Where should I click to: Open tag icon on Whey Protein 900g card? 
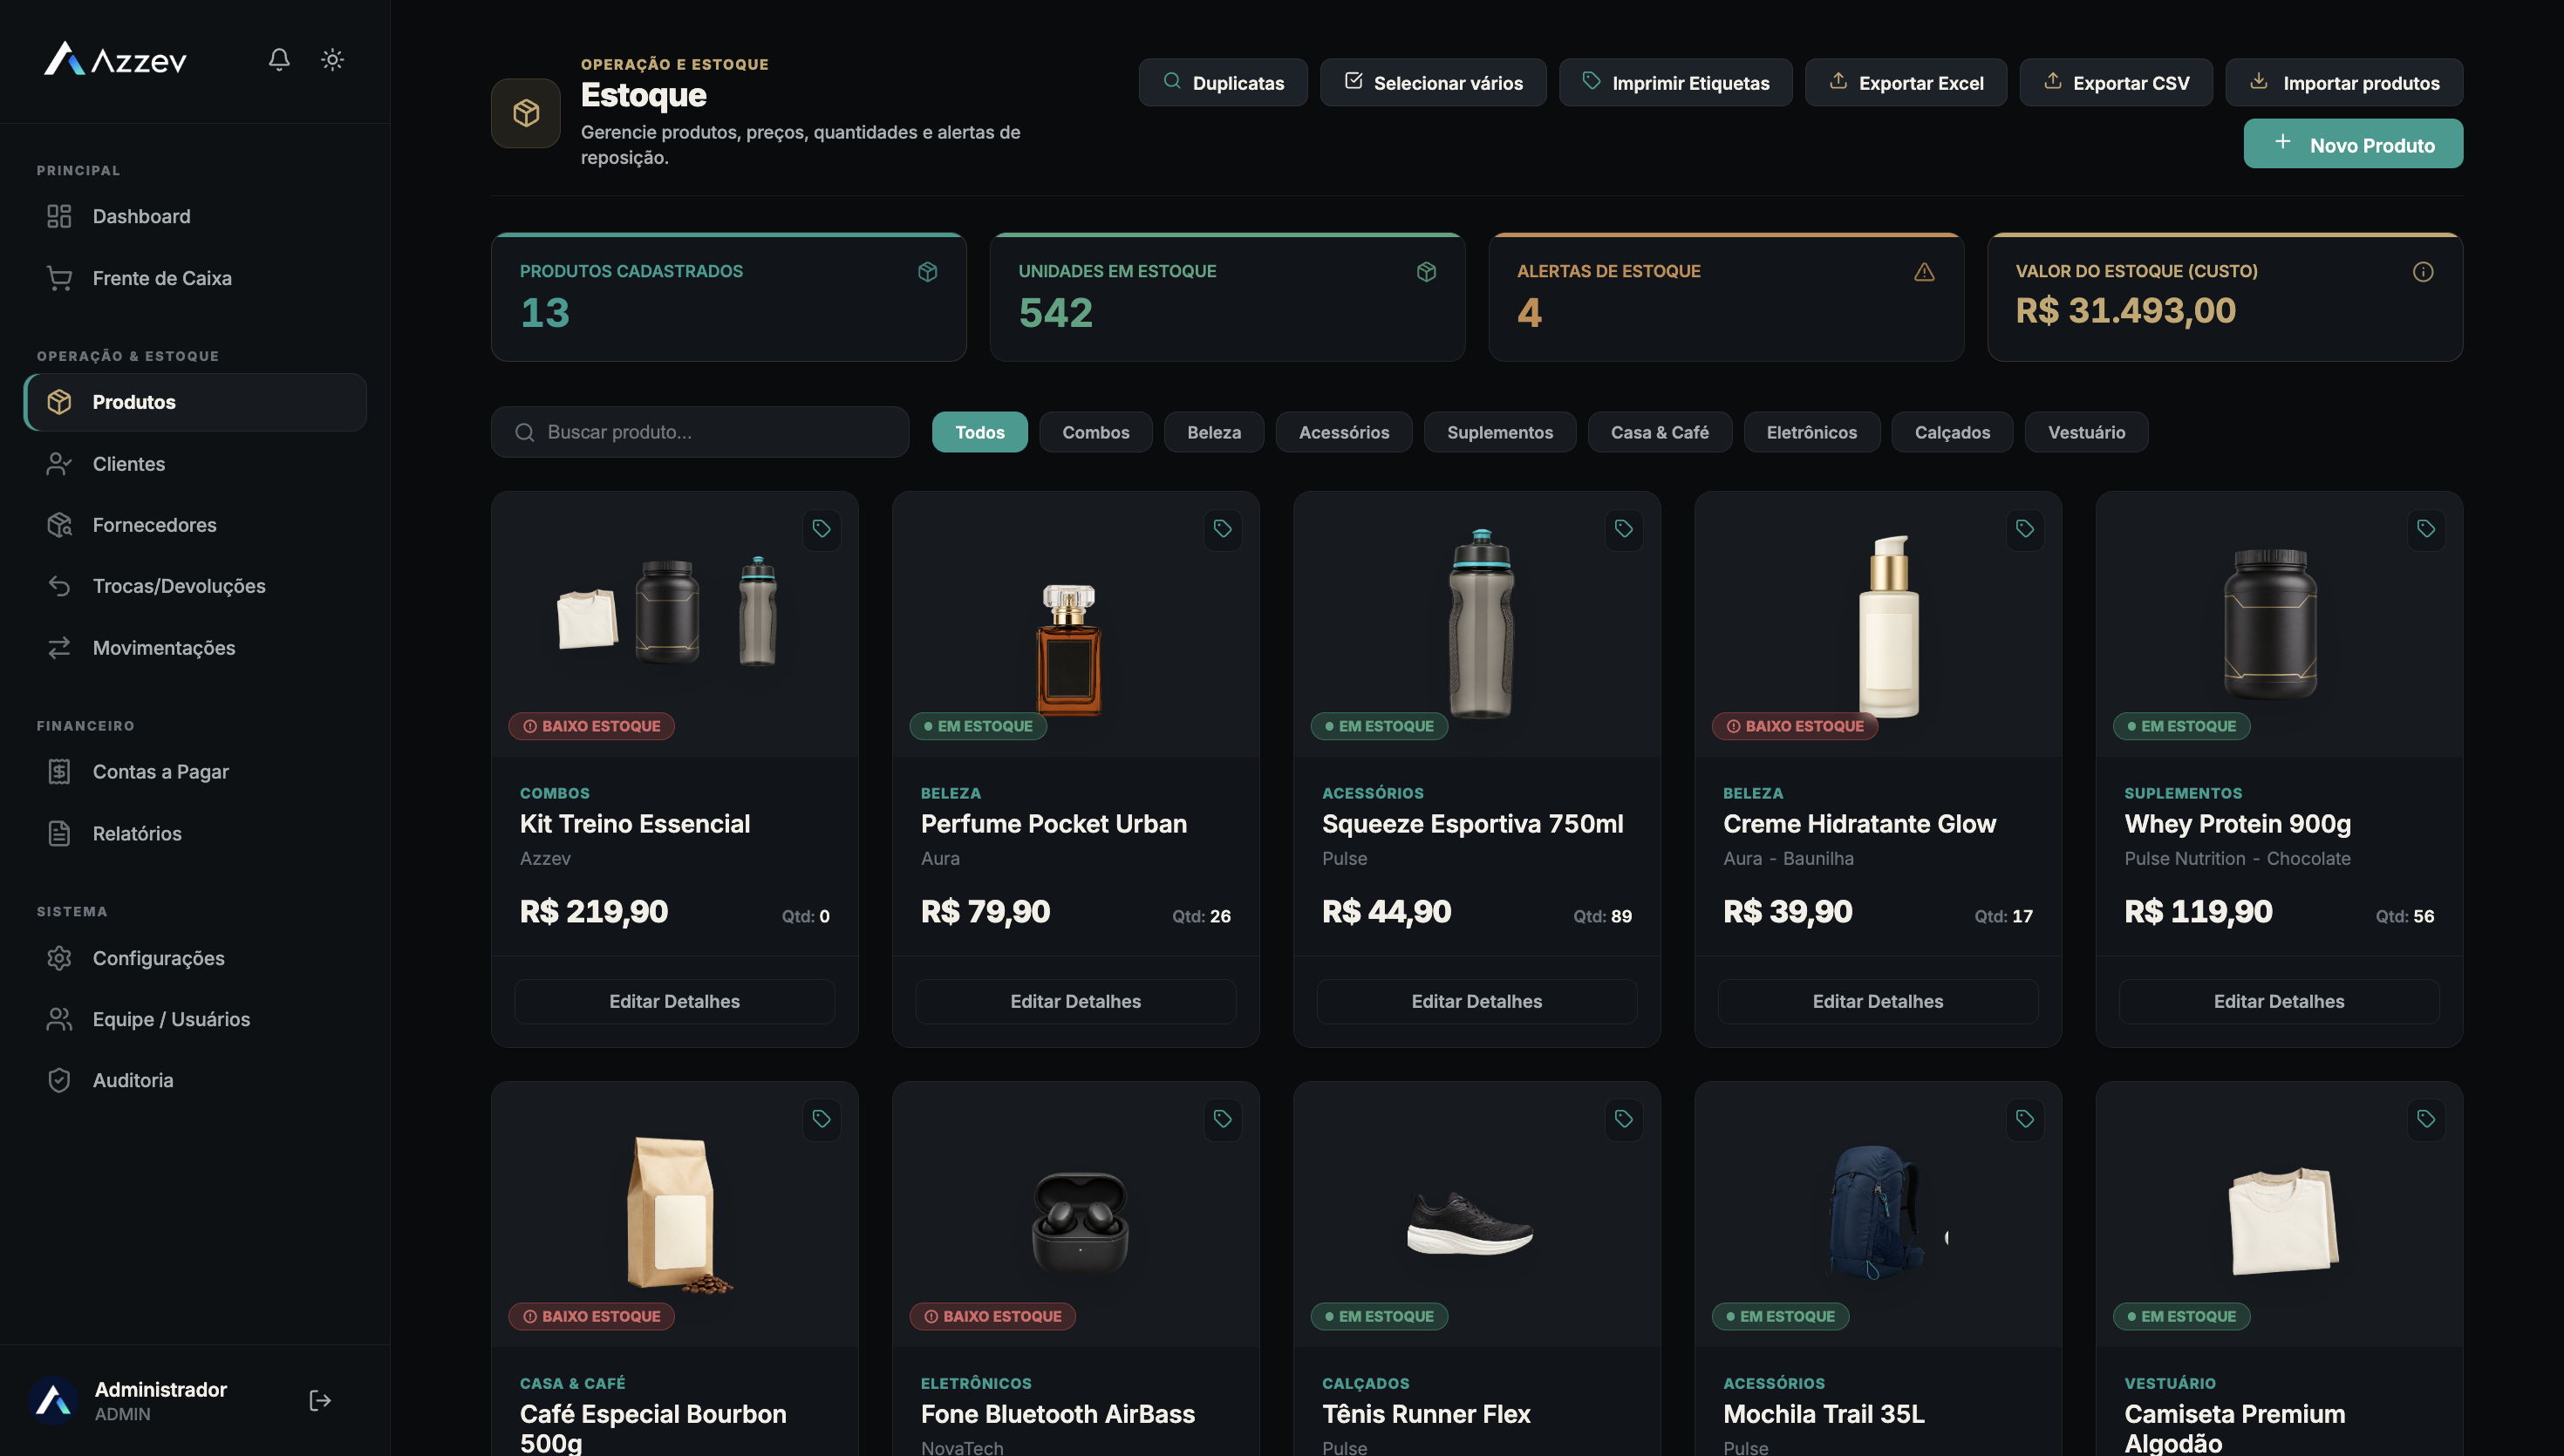click(x=2425, y=528)
